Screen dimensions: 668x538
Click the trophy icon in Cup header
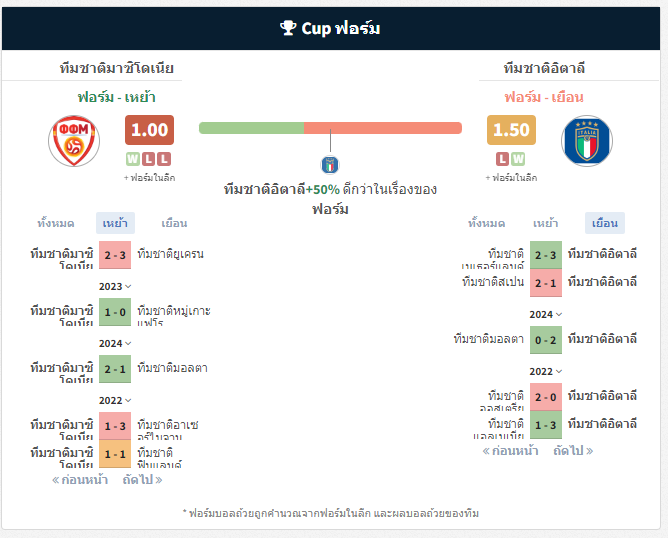pyautogui.click(x=288, y=28)
